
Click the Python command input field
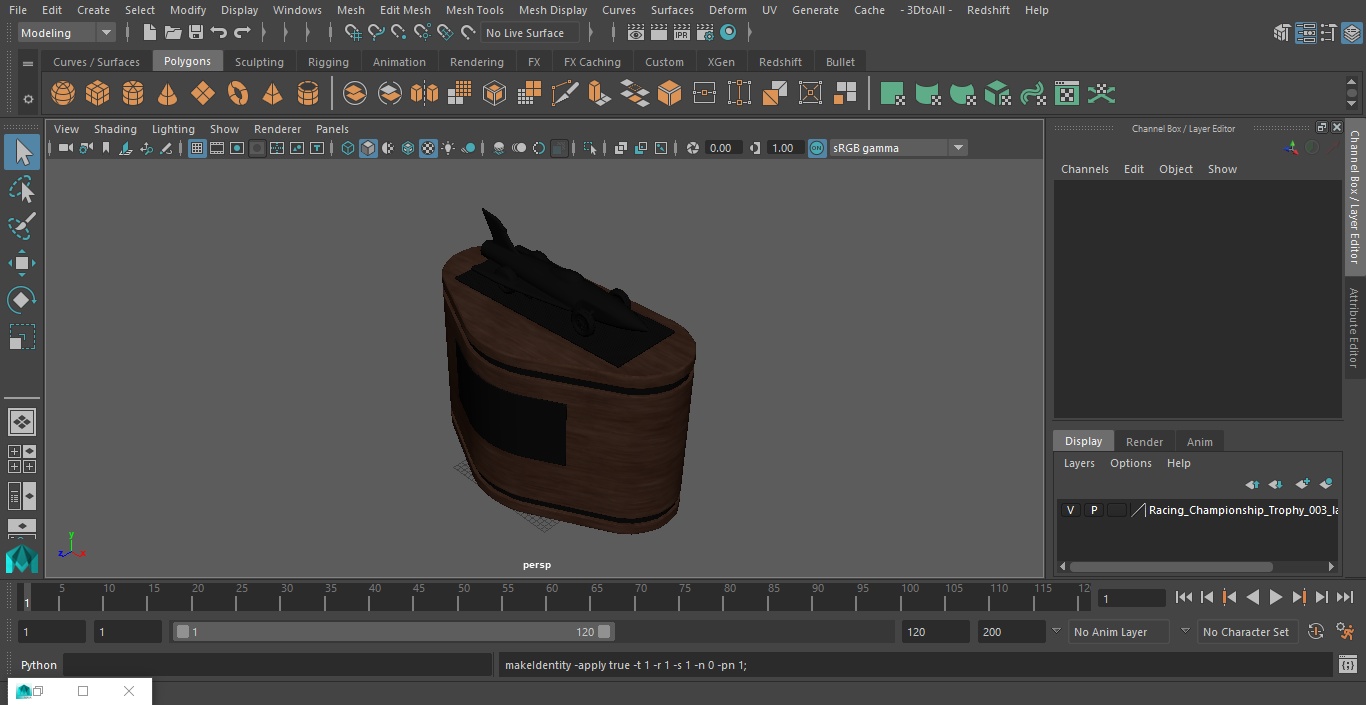click(278, 665)
